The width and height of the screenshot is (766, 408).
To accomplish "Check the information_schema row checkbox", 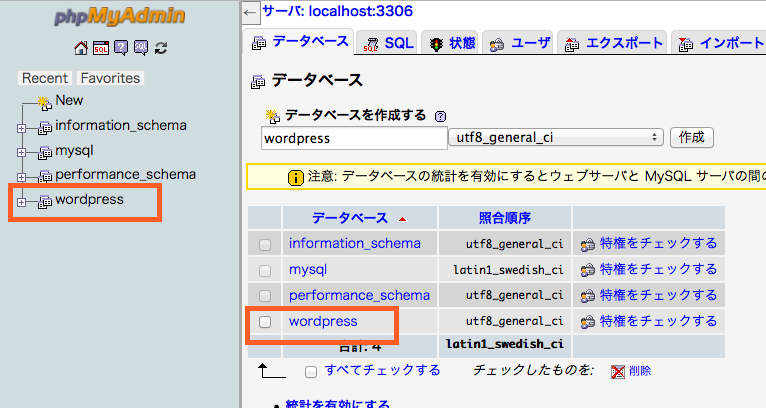I will (265, 244).
